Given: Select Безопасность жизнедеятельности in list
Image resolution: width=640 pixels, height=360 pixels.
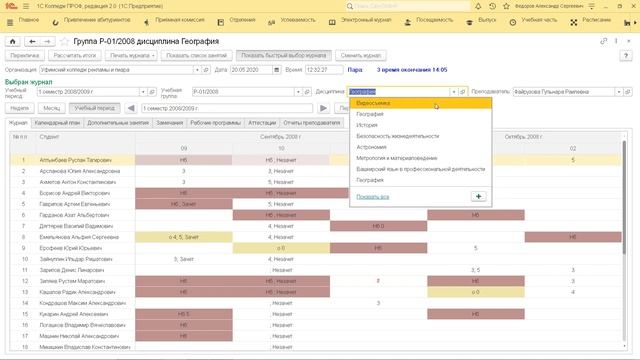Looking at the screenshot, I should click(421, 136).
